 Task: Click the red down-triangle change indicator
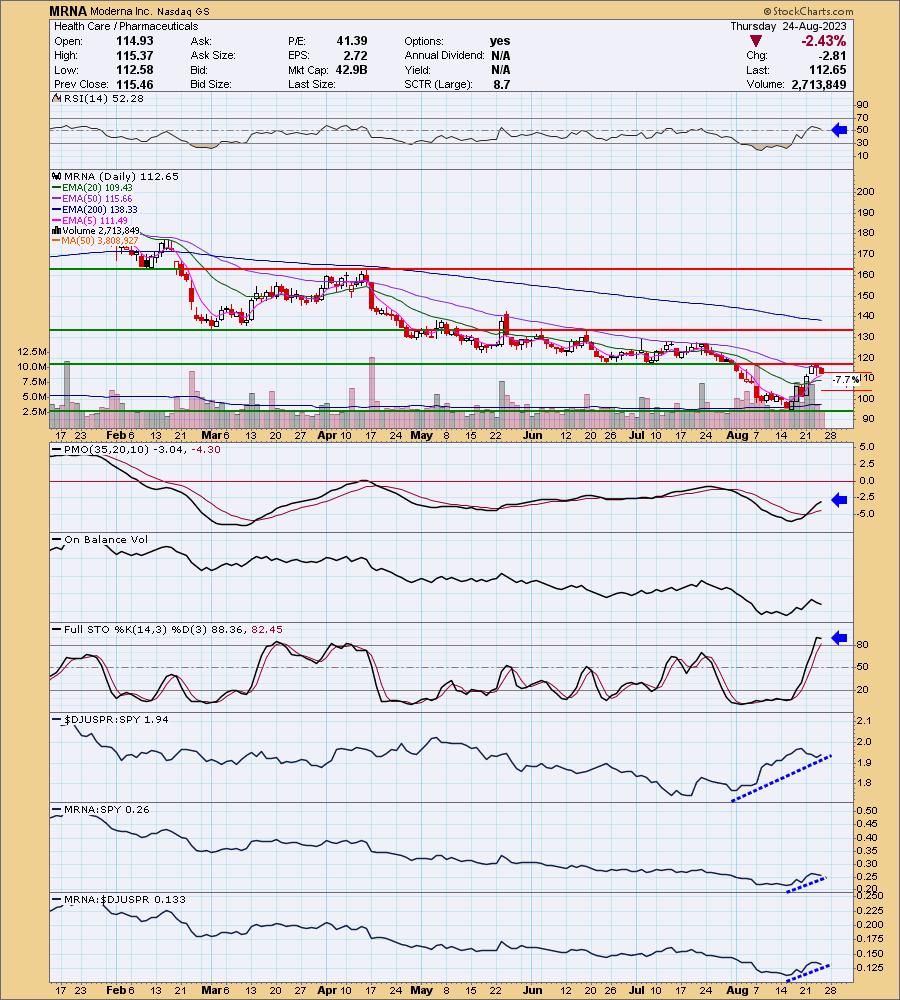coord(756,41)
